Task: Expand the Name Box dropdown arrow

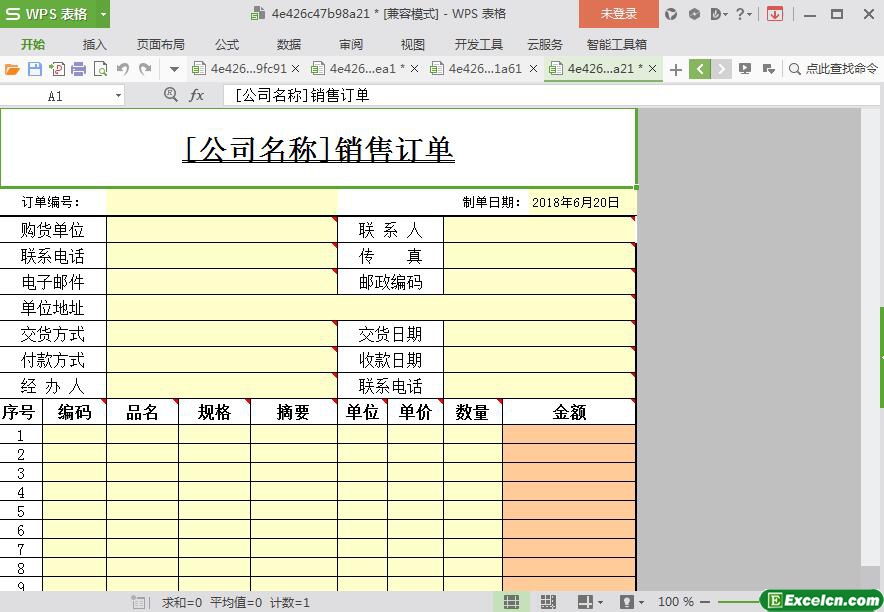Action: 118,96
